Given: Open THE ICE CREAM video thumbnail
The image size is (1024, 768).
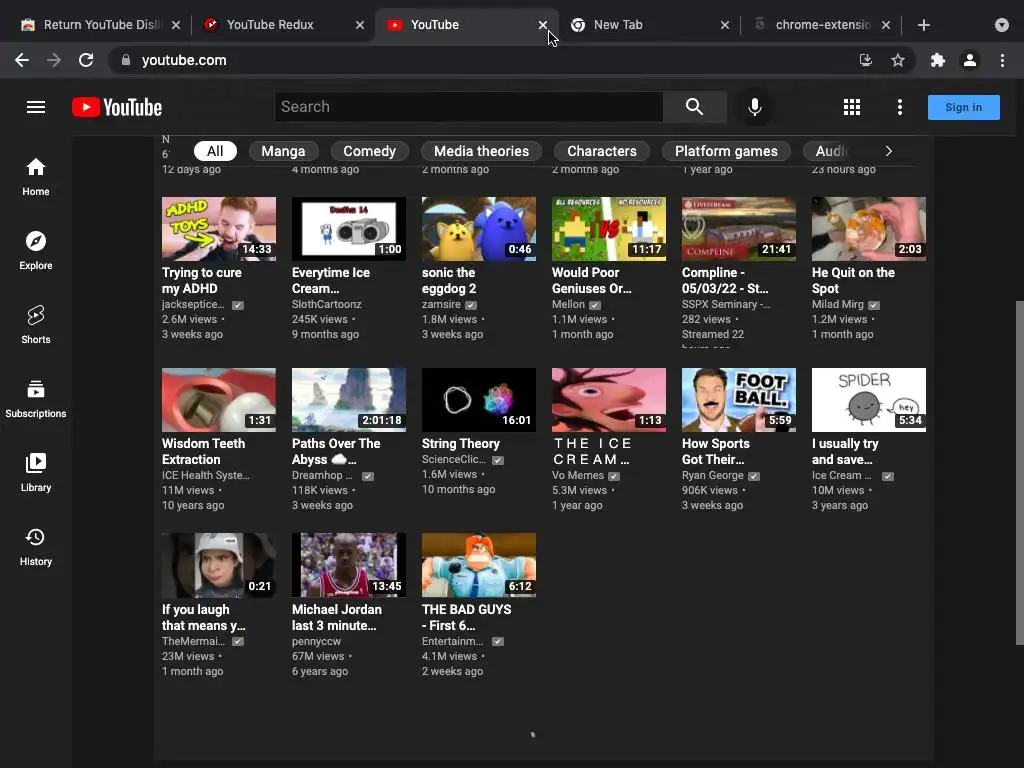Looking at the screenshot, I should [609, 400].
